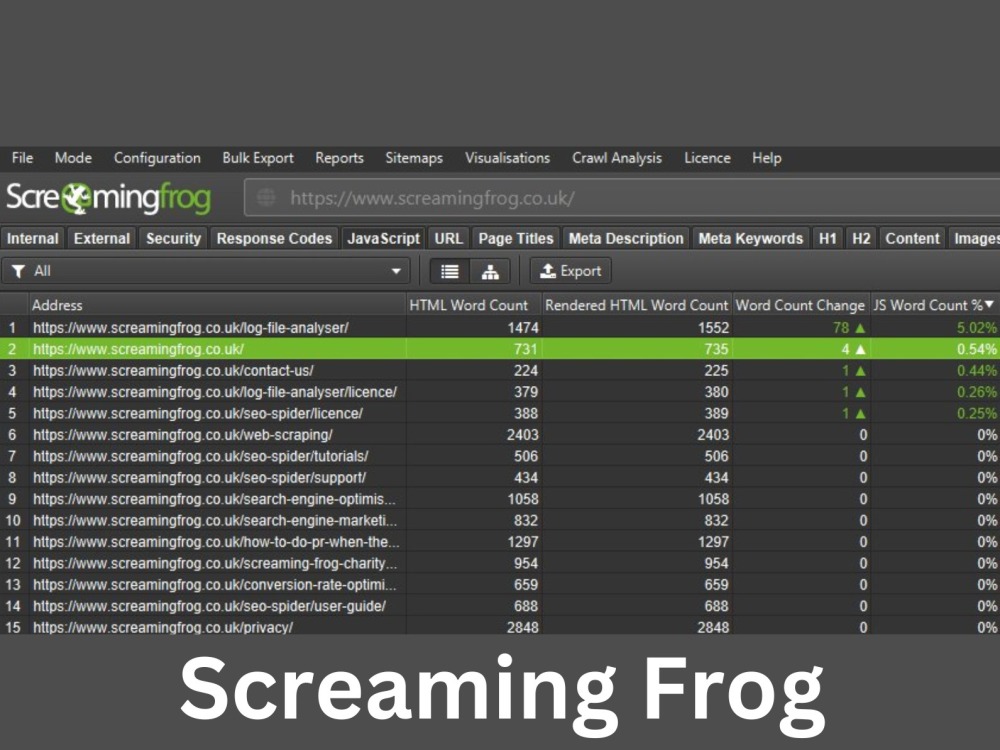Screen dimensions: 1000x750
Task: Switch to the Meta Description tab
Action: [626, 239]
